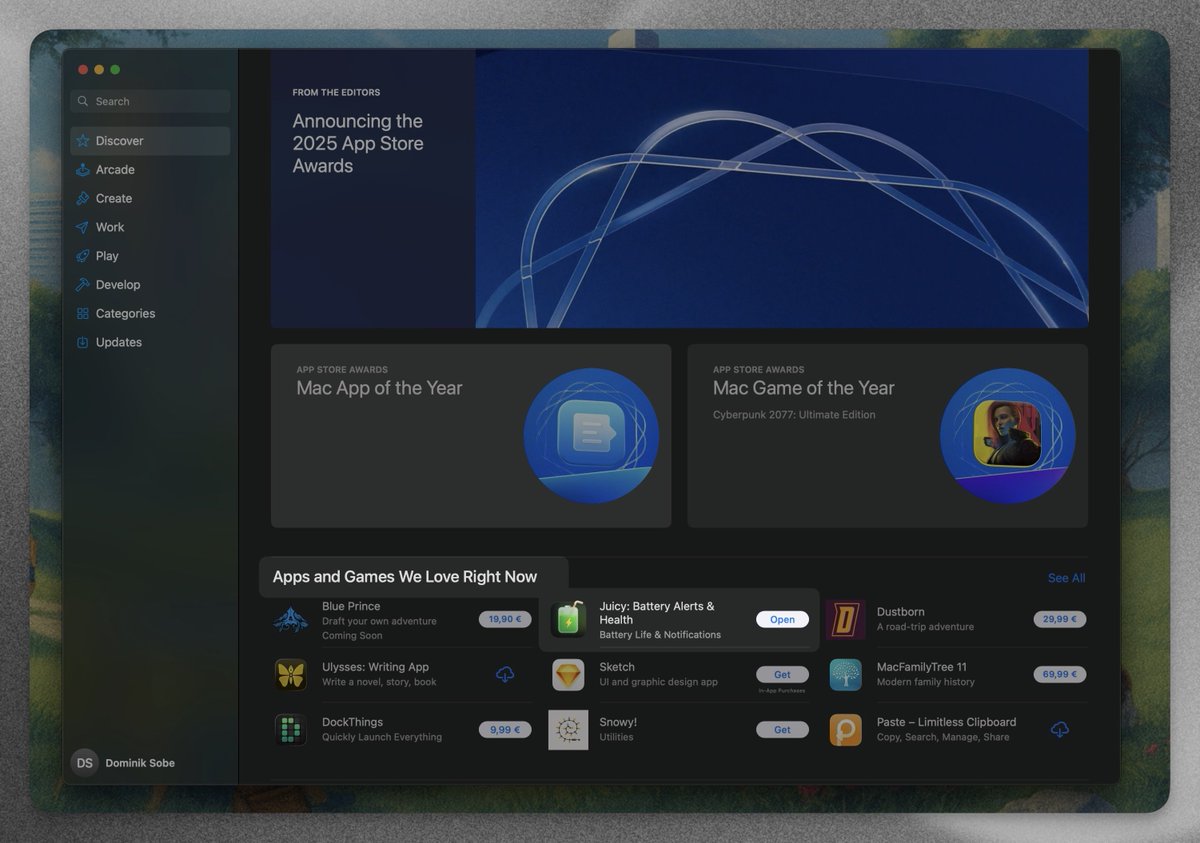Open 2025 App Store Awards banner artwork
Viewport: 1200px width, 843px height.
tap(782, 189)
